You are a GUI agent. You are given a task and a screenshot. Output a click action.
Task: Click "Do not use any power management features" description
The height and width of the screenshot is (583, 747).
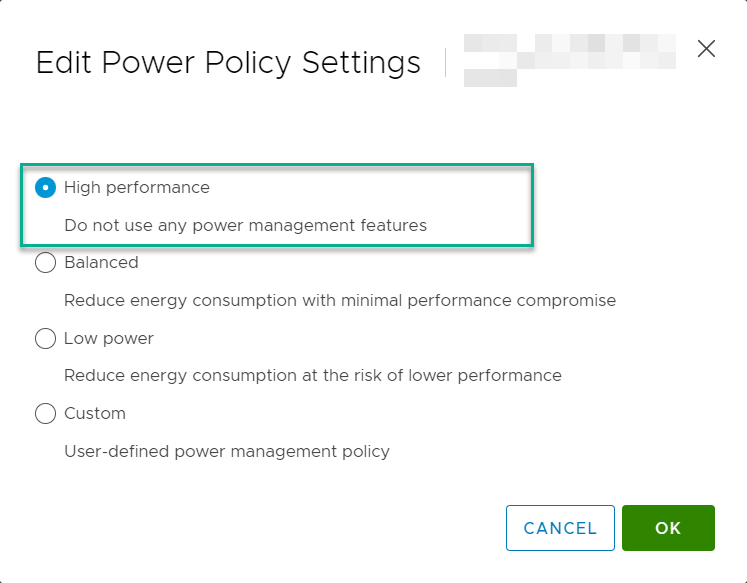coord(245,225)
